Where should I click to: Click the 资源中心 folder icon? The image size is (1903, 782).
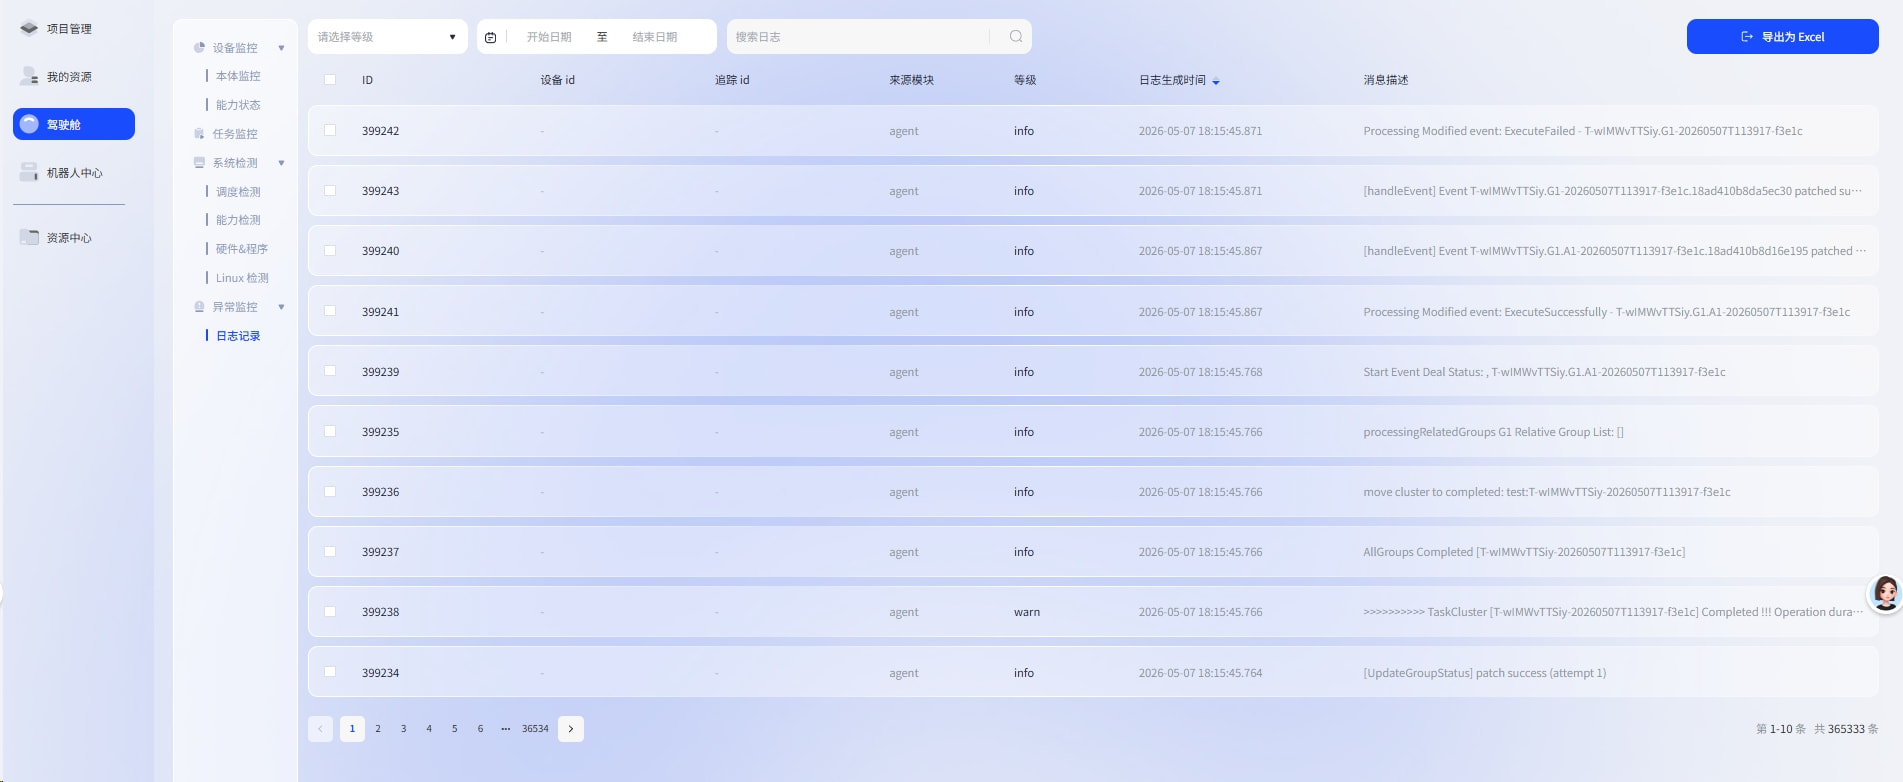29,237
